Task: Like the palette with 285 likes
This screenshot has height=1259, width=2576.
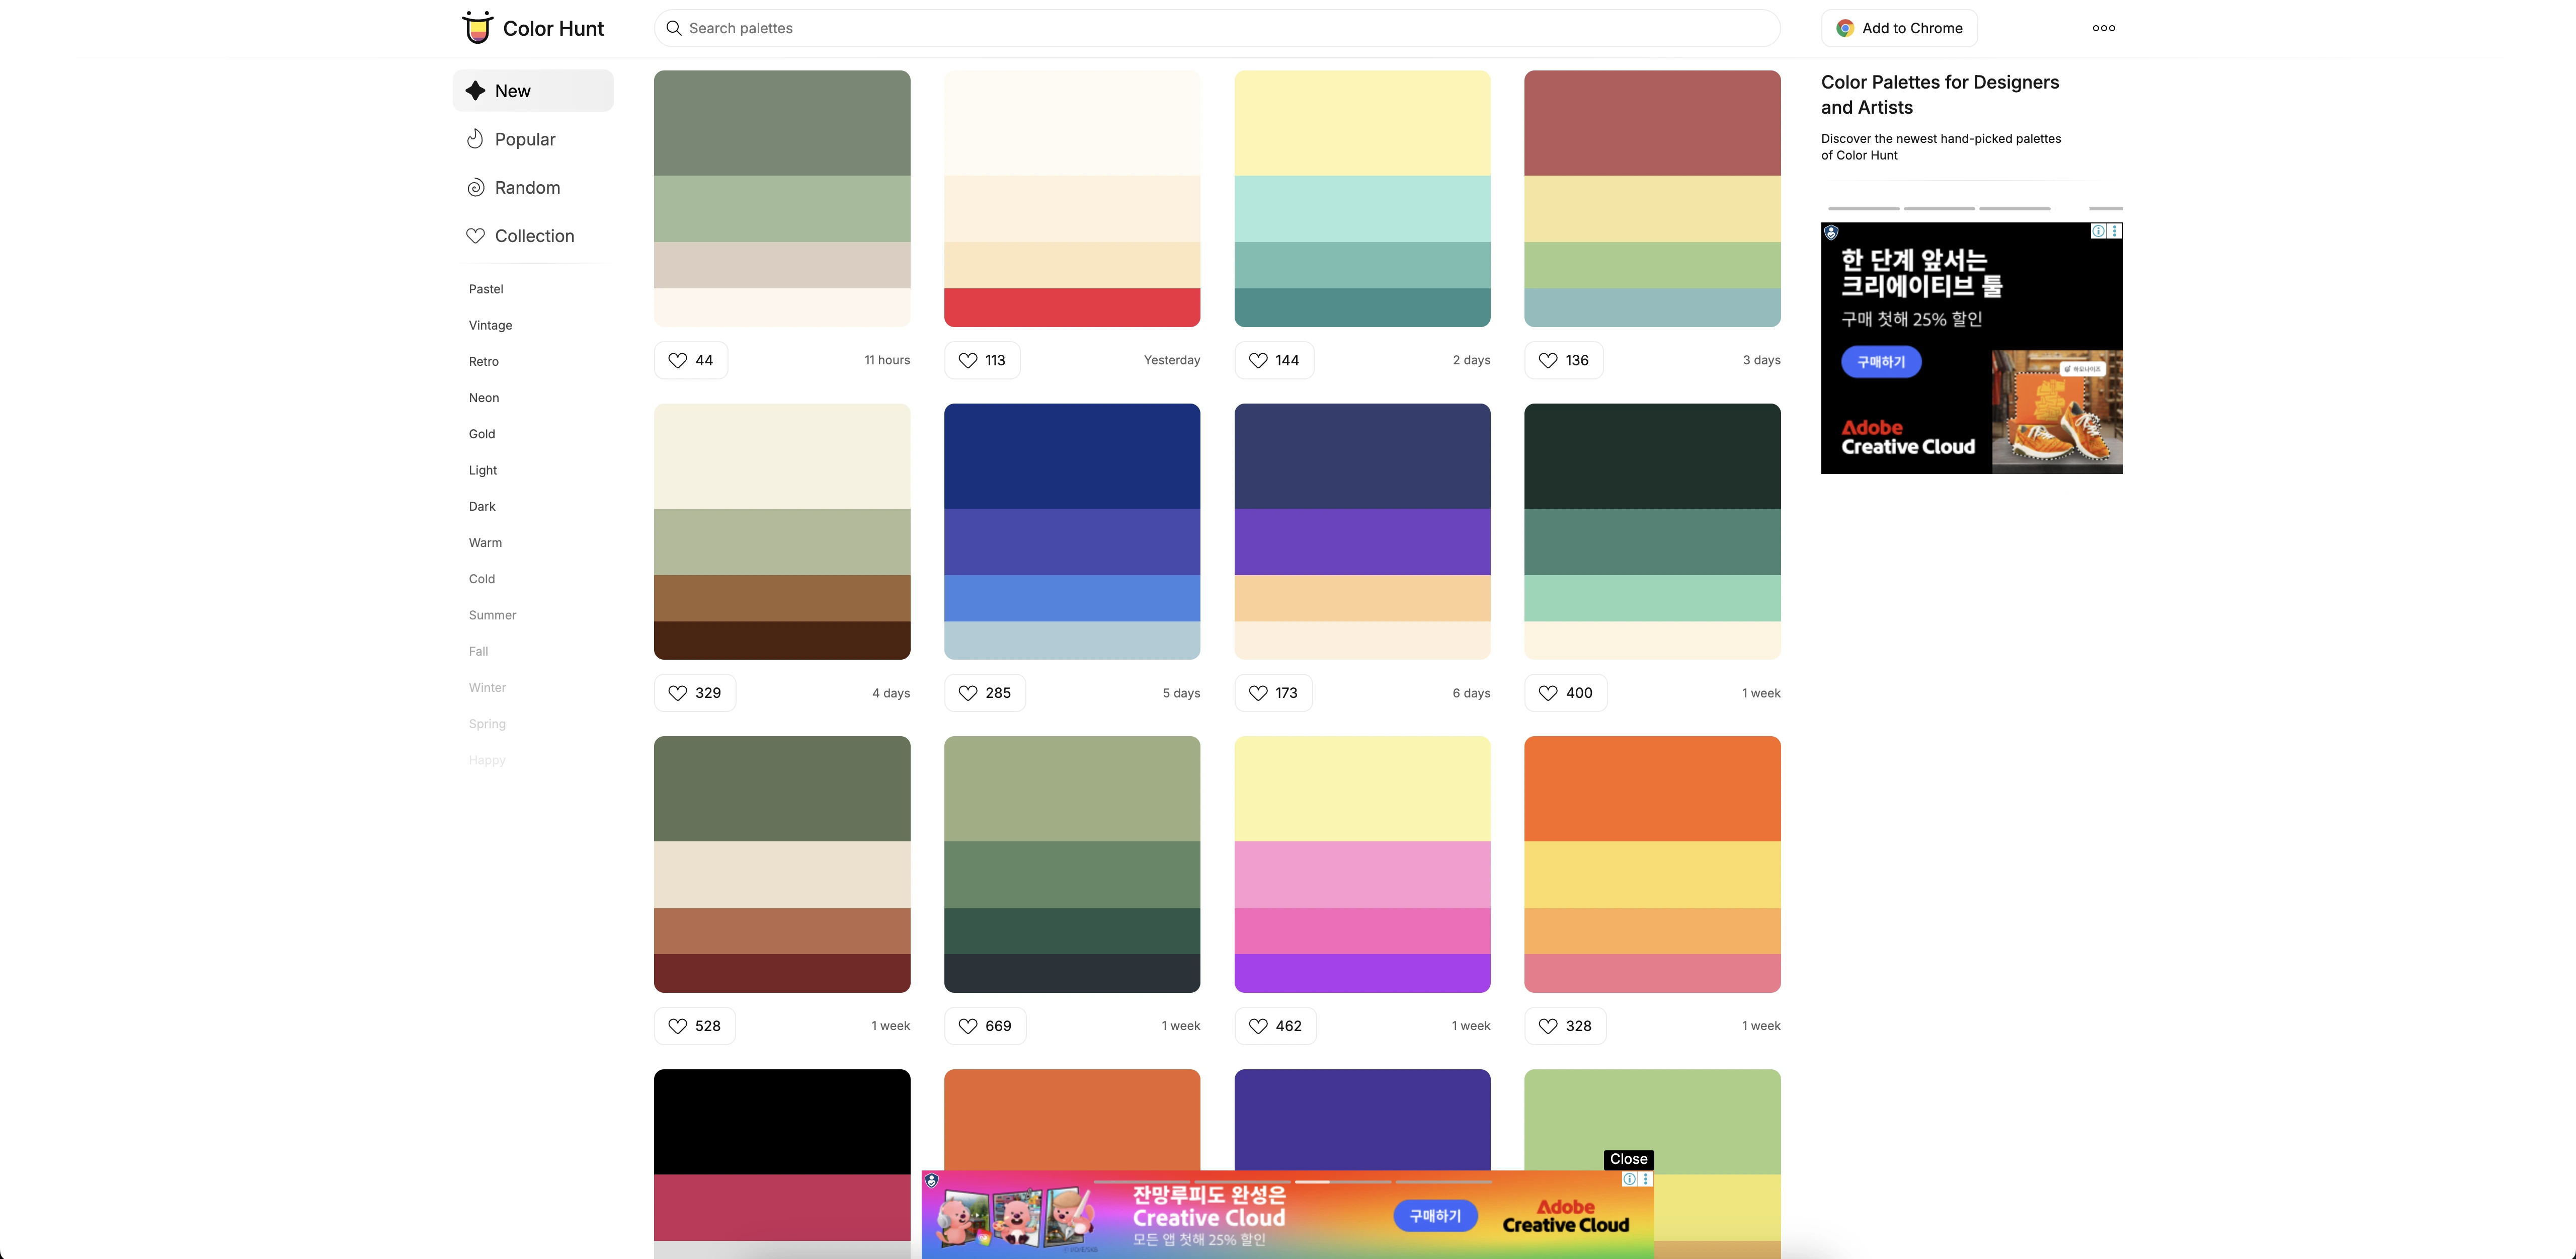Action: coord(985,693)
